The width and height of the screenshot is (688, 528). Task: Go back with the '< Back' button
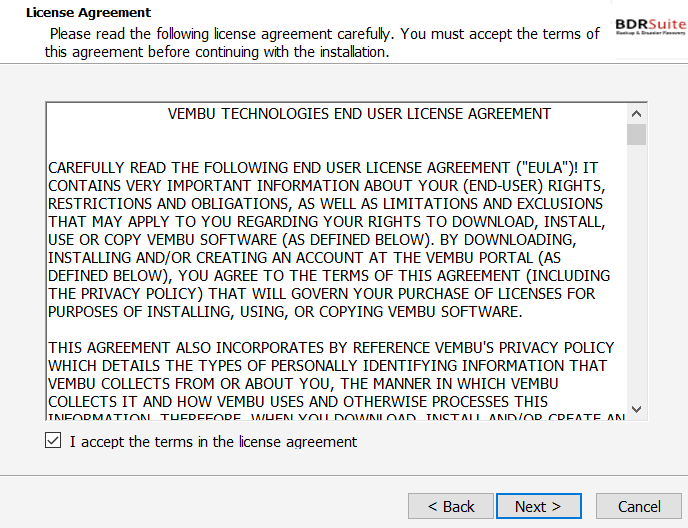[x=451, y=506]
